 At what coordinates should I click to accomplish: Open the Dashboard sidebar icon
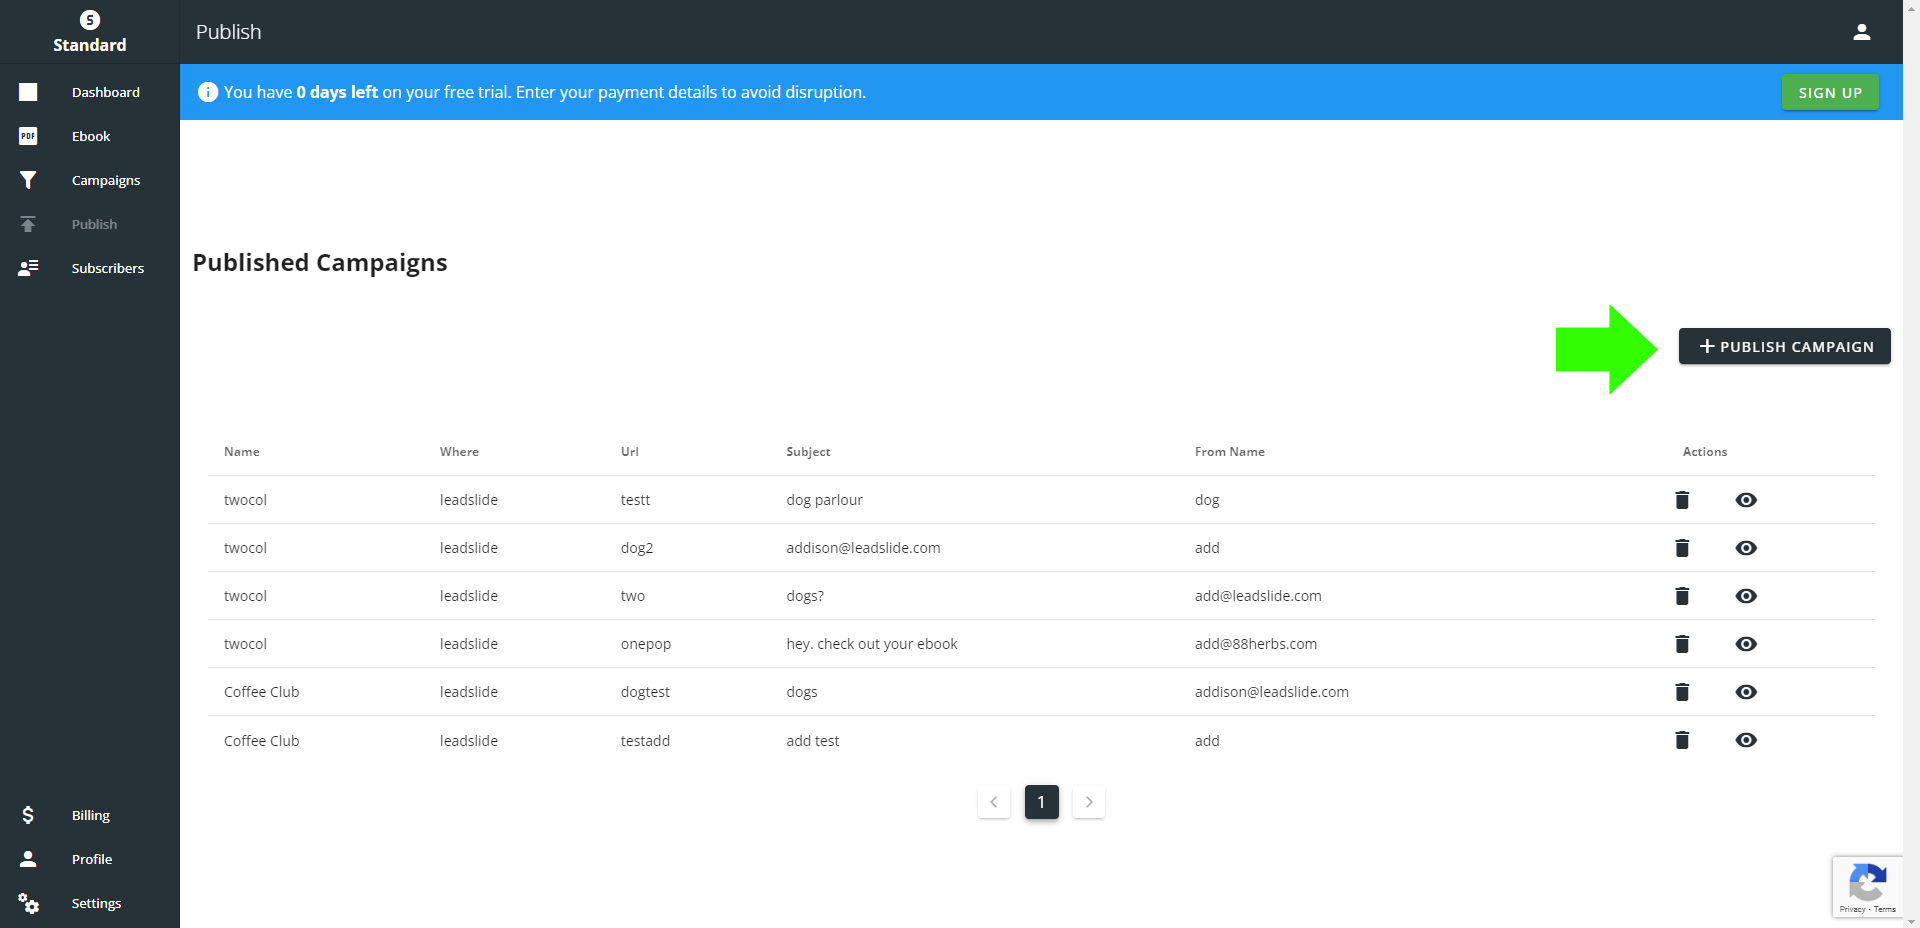(x=28, y=92)
